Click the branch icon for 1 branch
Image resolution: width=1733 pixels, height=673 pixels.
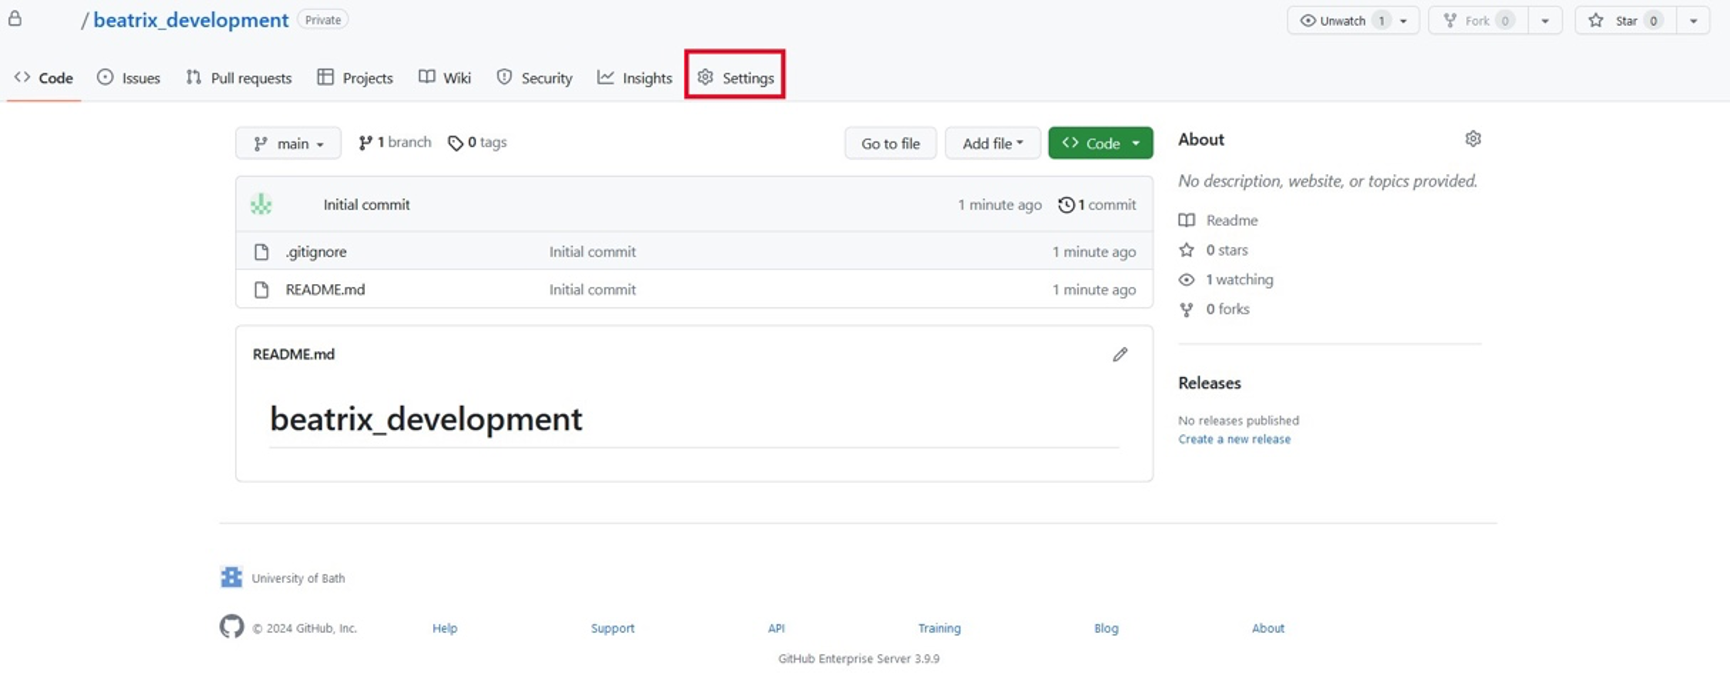[365, 143]
